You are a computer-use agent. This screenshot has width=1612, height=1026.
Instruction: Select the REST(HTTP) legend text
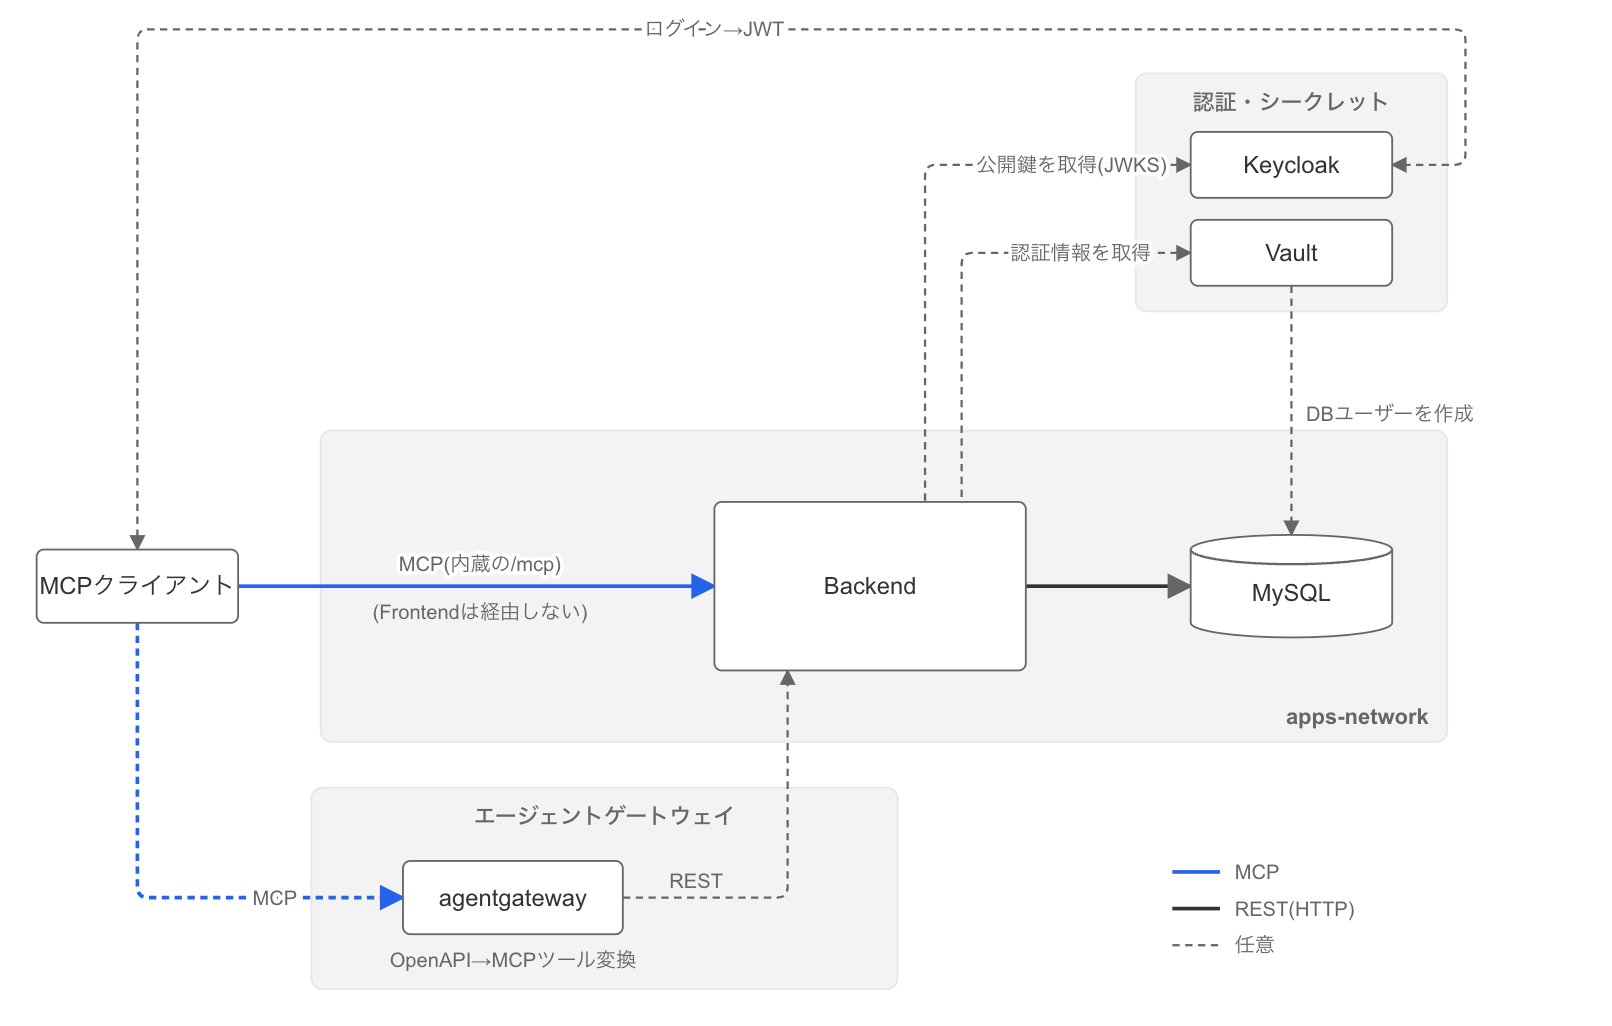click(x=1295, y=909)
